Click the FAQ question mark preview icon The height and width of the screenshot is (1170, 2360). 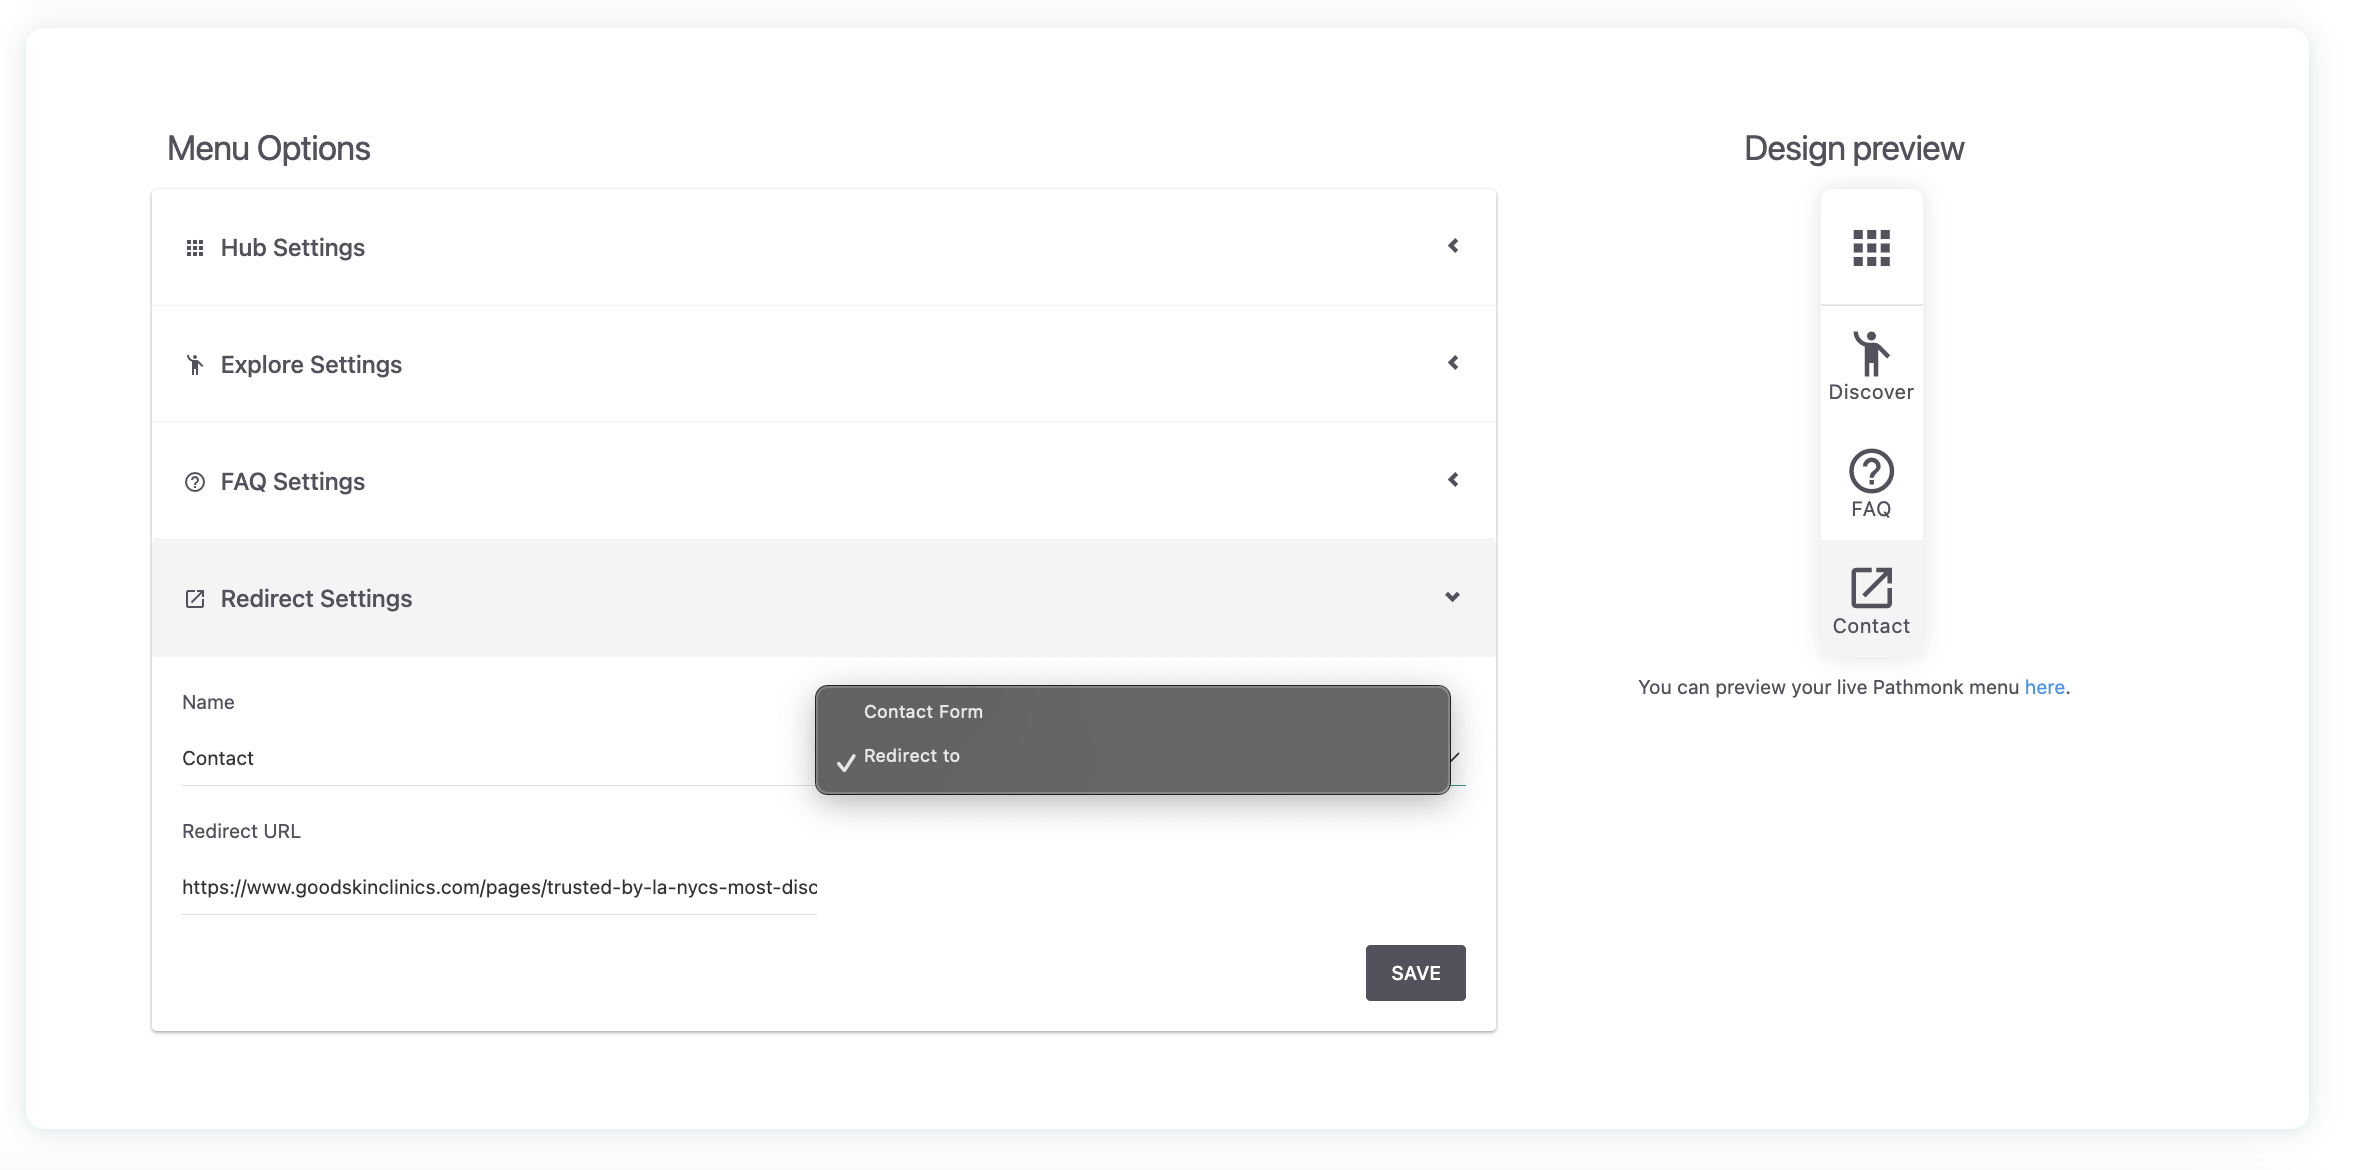[x=1871, y=471]
